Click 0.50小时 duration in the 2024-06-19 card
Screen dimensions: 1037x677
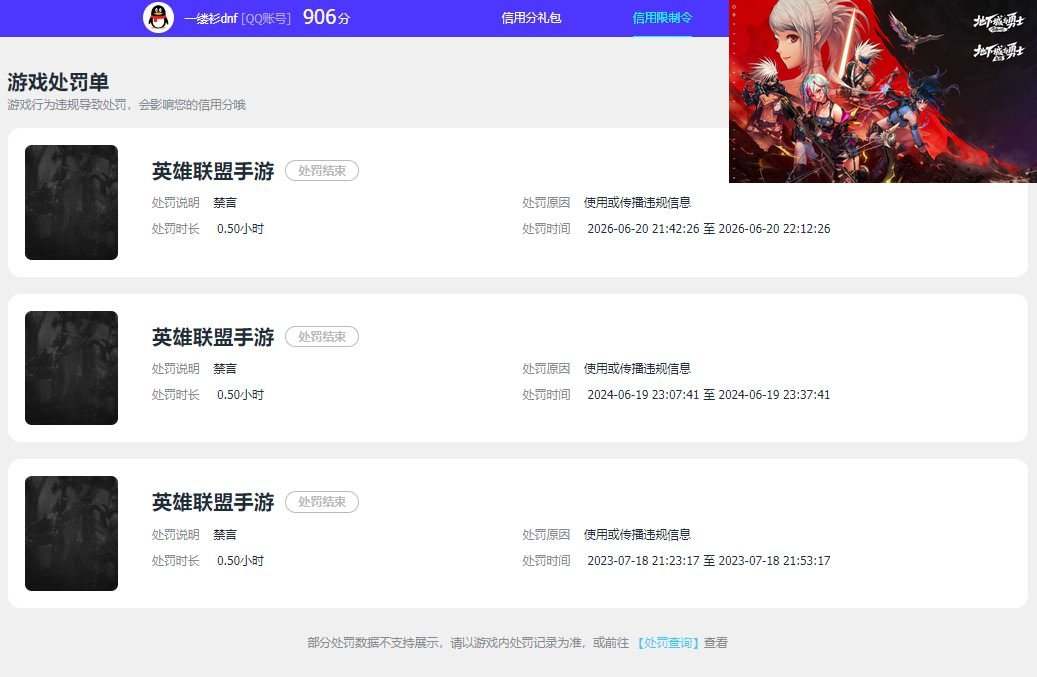tap(240, 395)
